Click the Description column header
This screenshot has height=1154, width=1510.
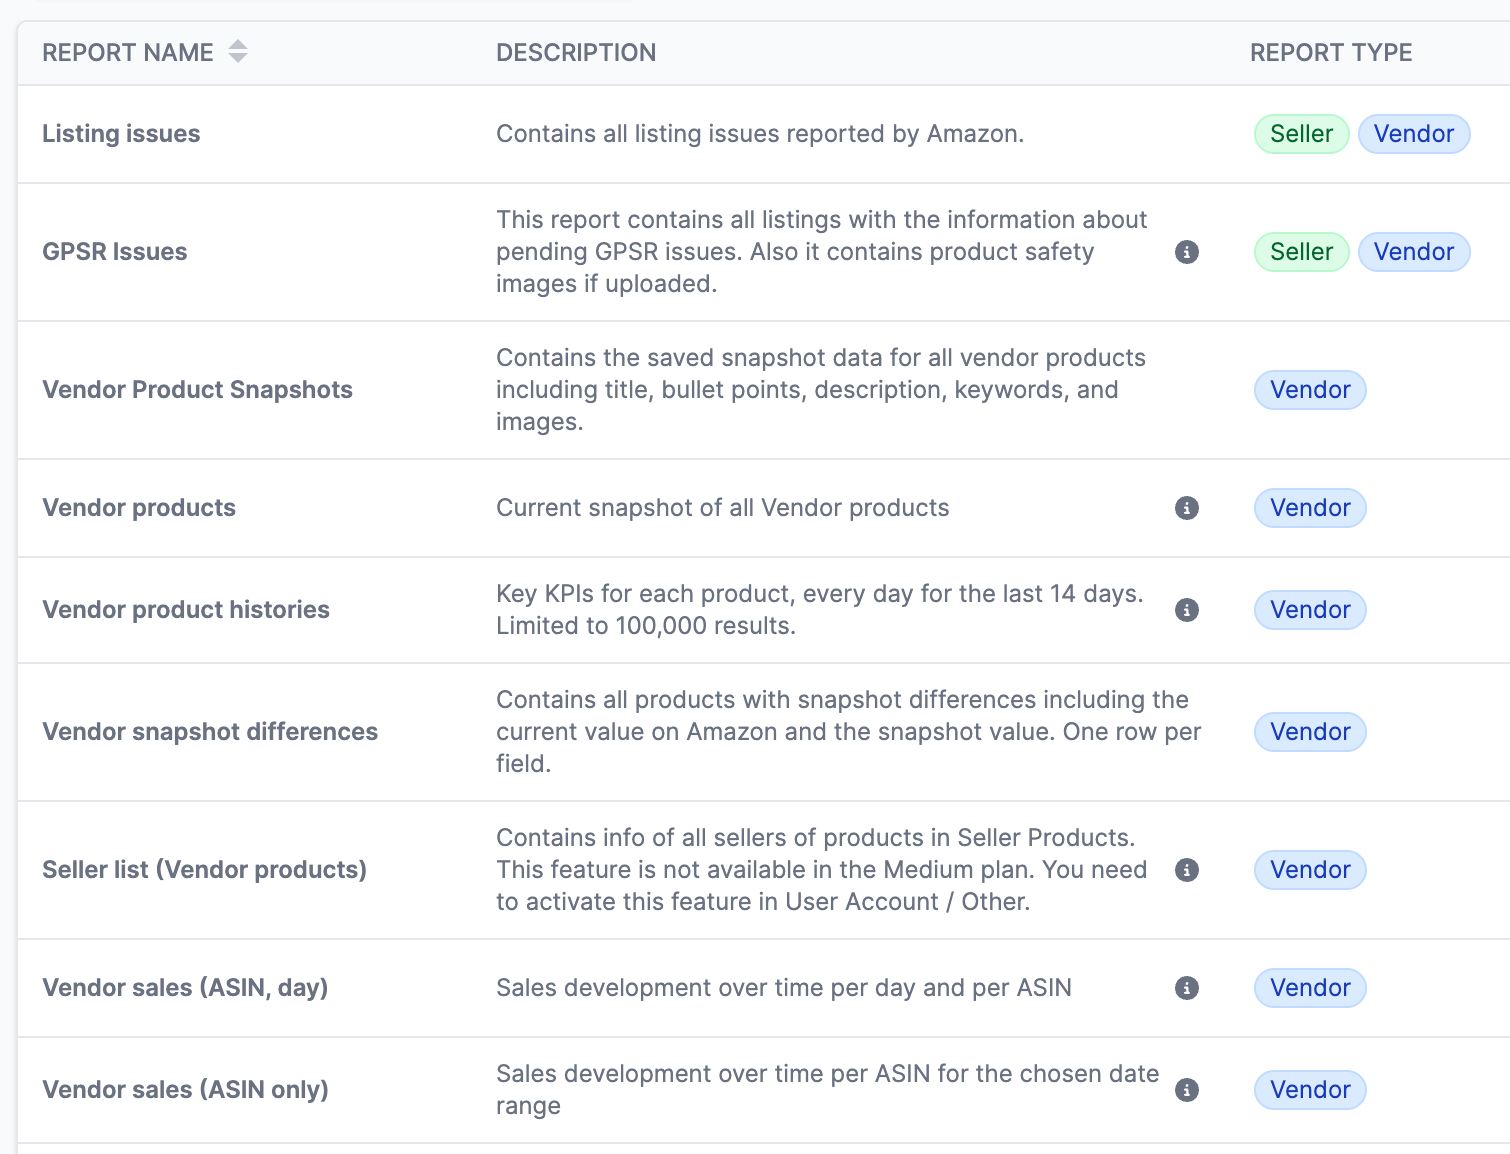pos(576,53)
